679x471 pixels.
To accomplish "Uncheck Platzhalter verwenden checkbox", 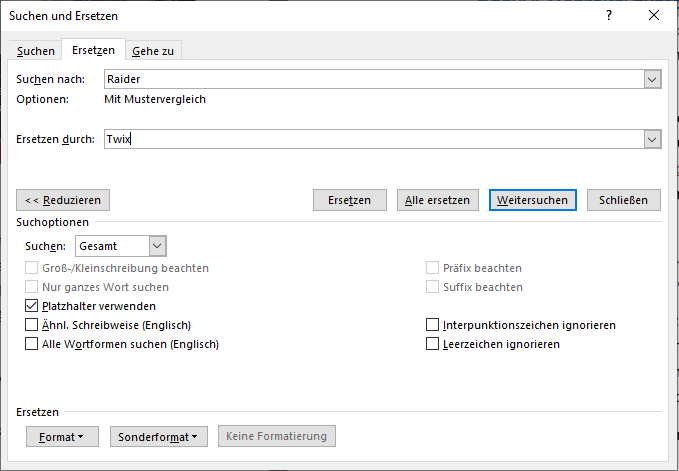I will (x=31, y=306).
